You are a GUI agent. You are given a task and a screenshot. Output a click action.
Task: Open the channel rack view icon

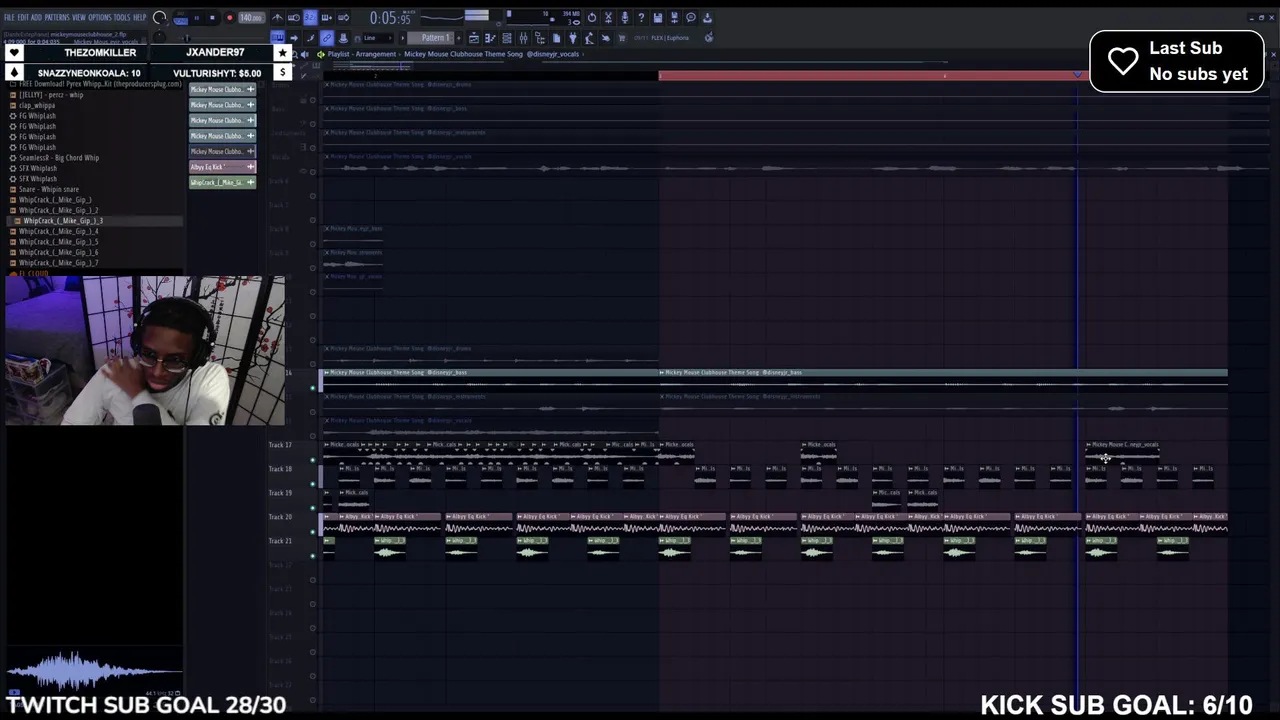(x=507, y=38)
